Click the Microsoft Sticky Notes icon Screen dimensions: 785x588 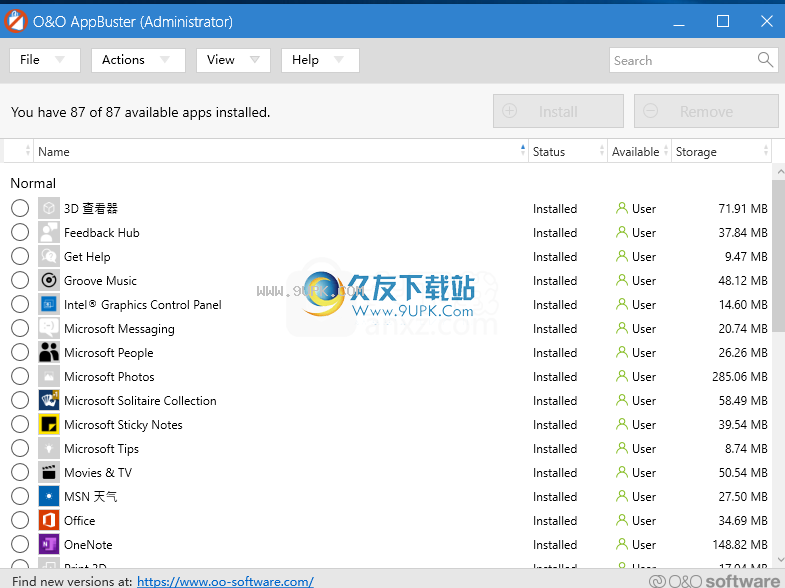coord(49,424)
